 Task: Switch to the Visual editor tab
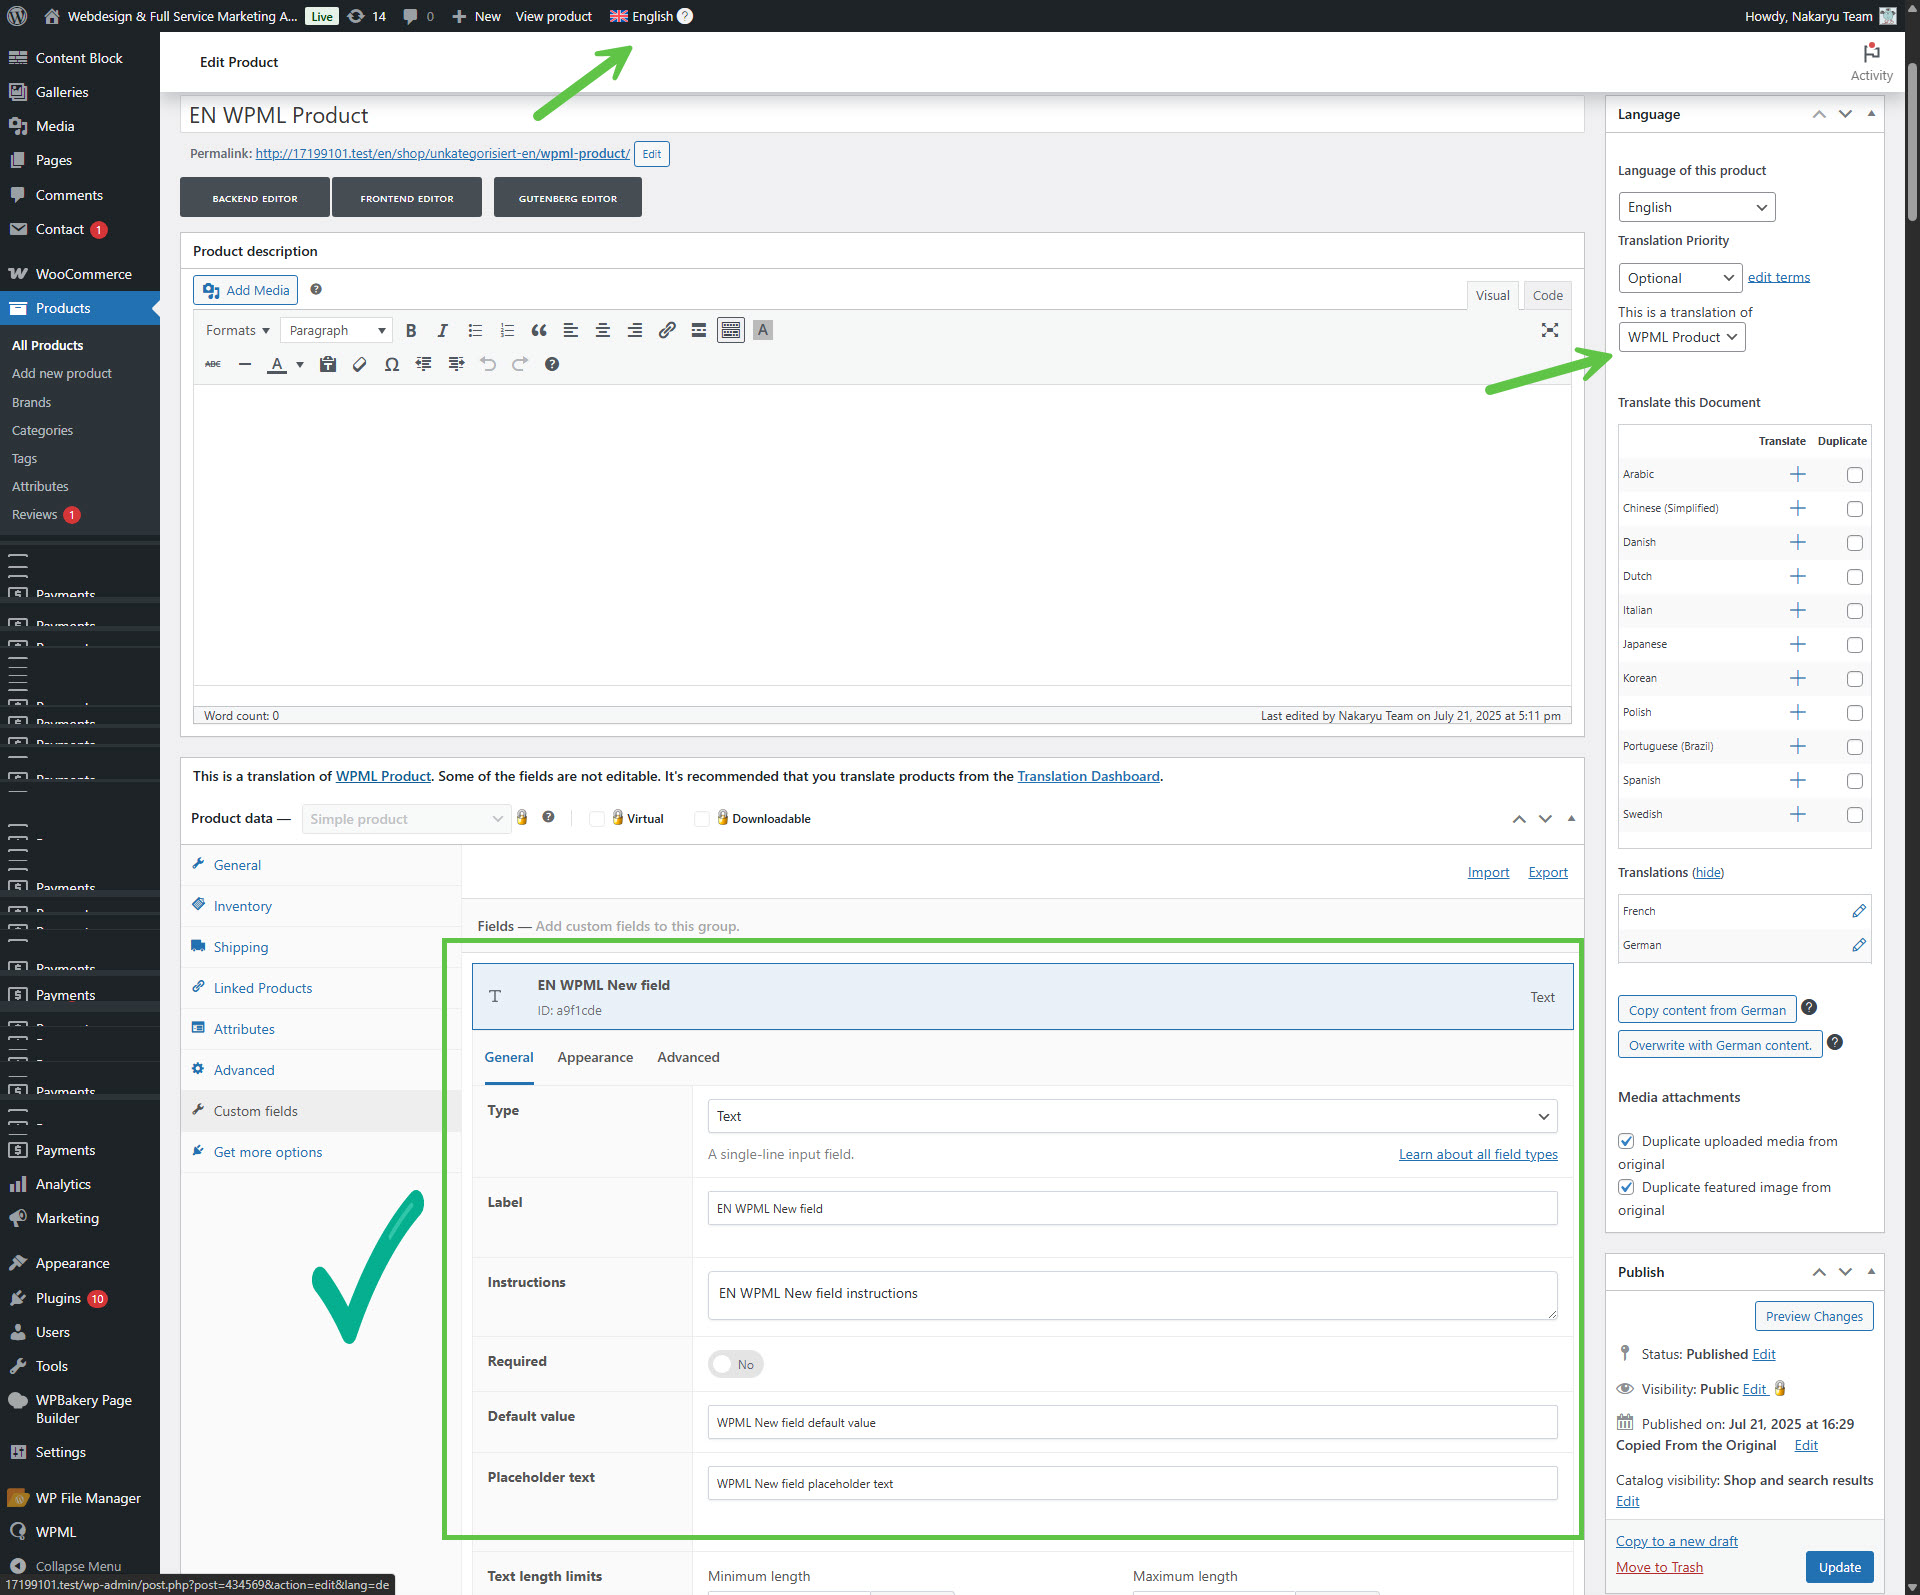(1492, 295)
